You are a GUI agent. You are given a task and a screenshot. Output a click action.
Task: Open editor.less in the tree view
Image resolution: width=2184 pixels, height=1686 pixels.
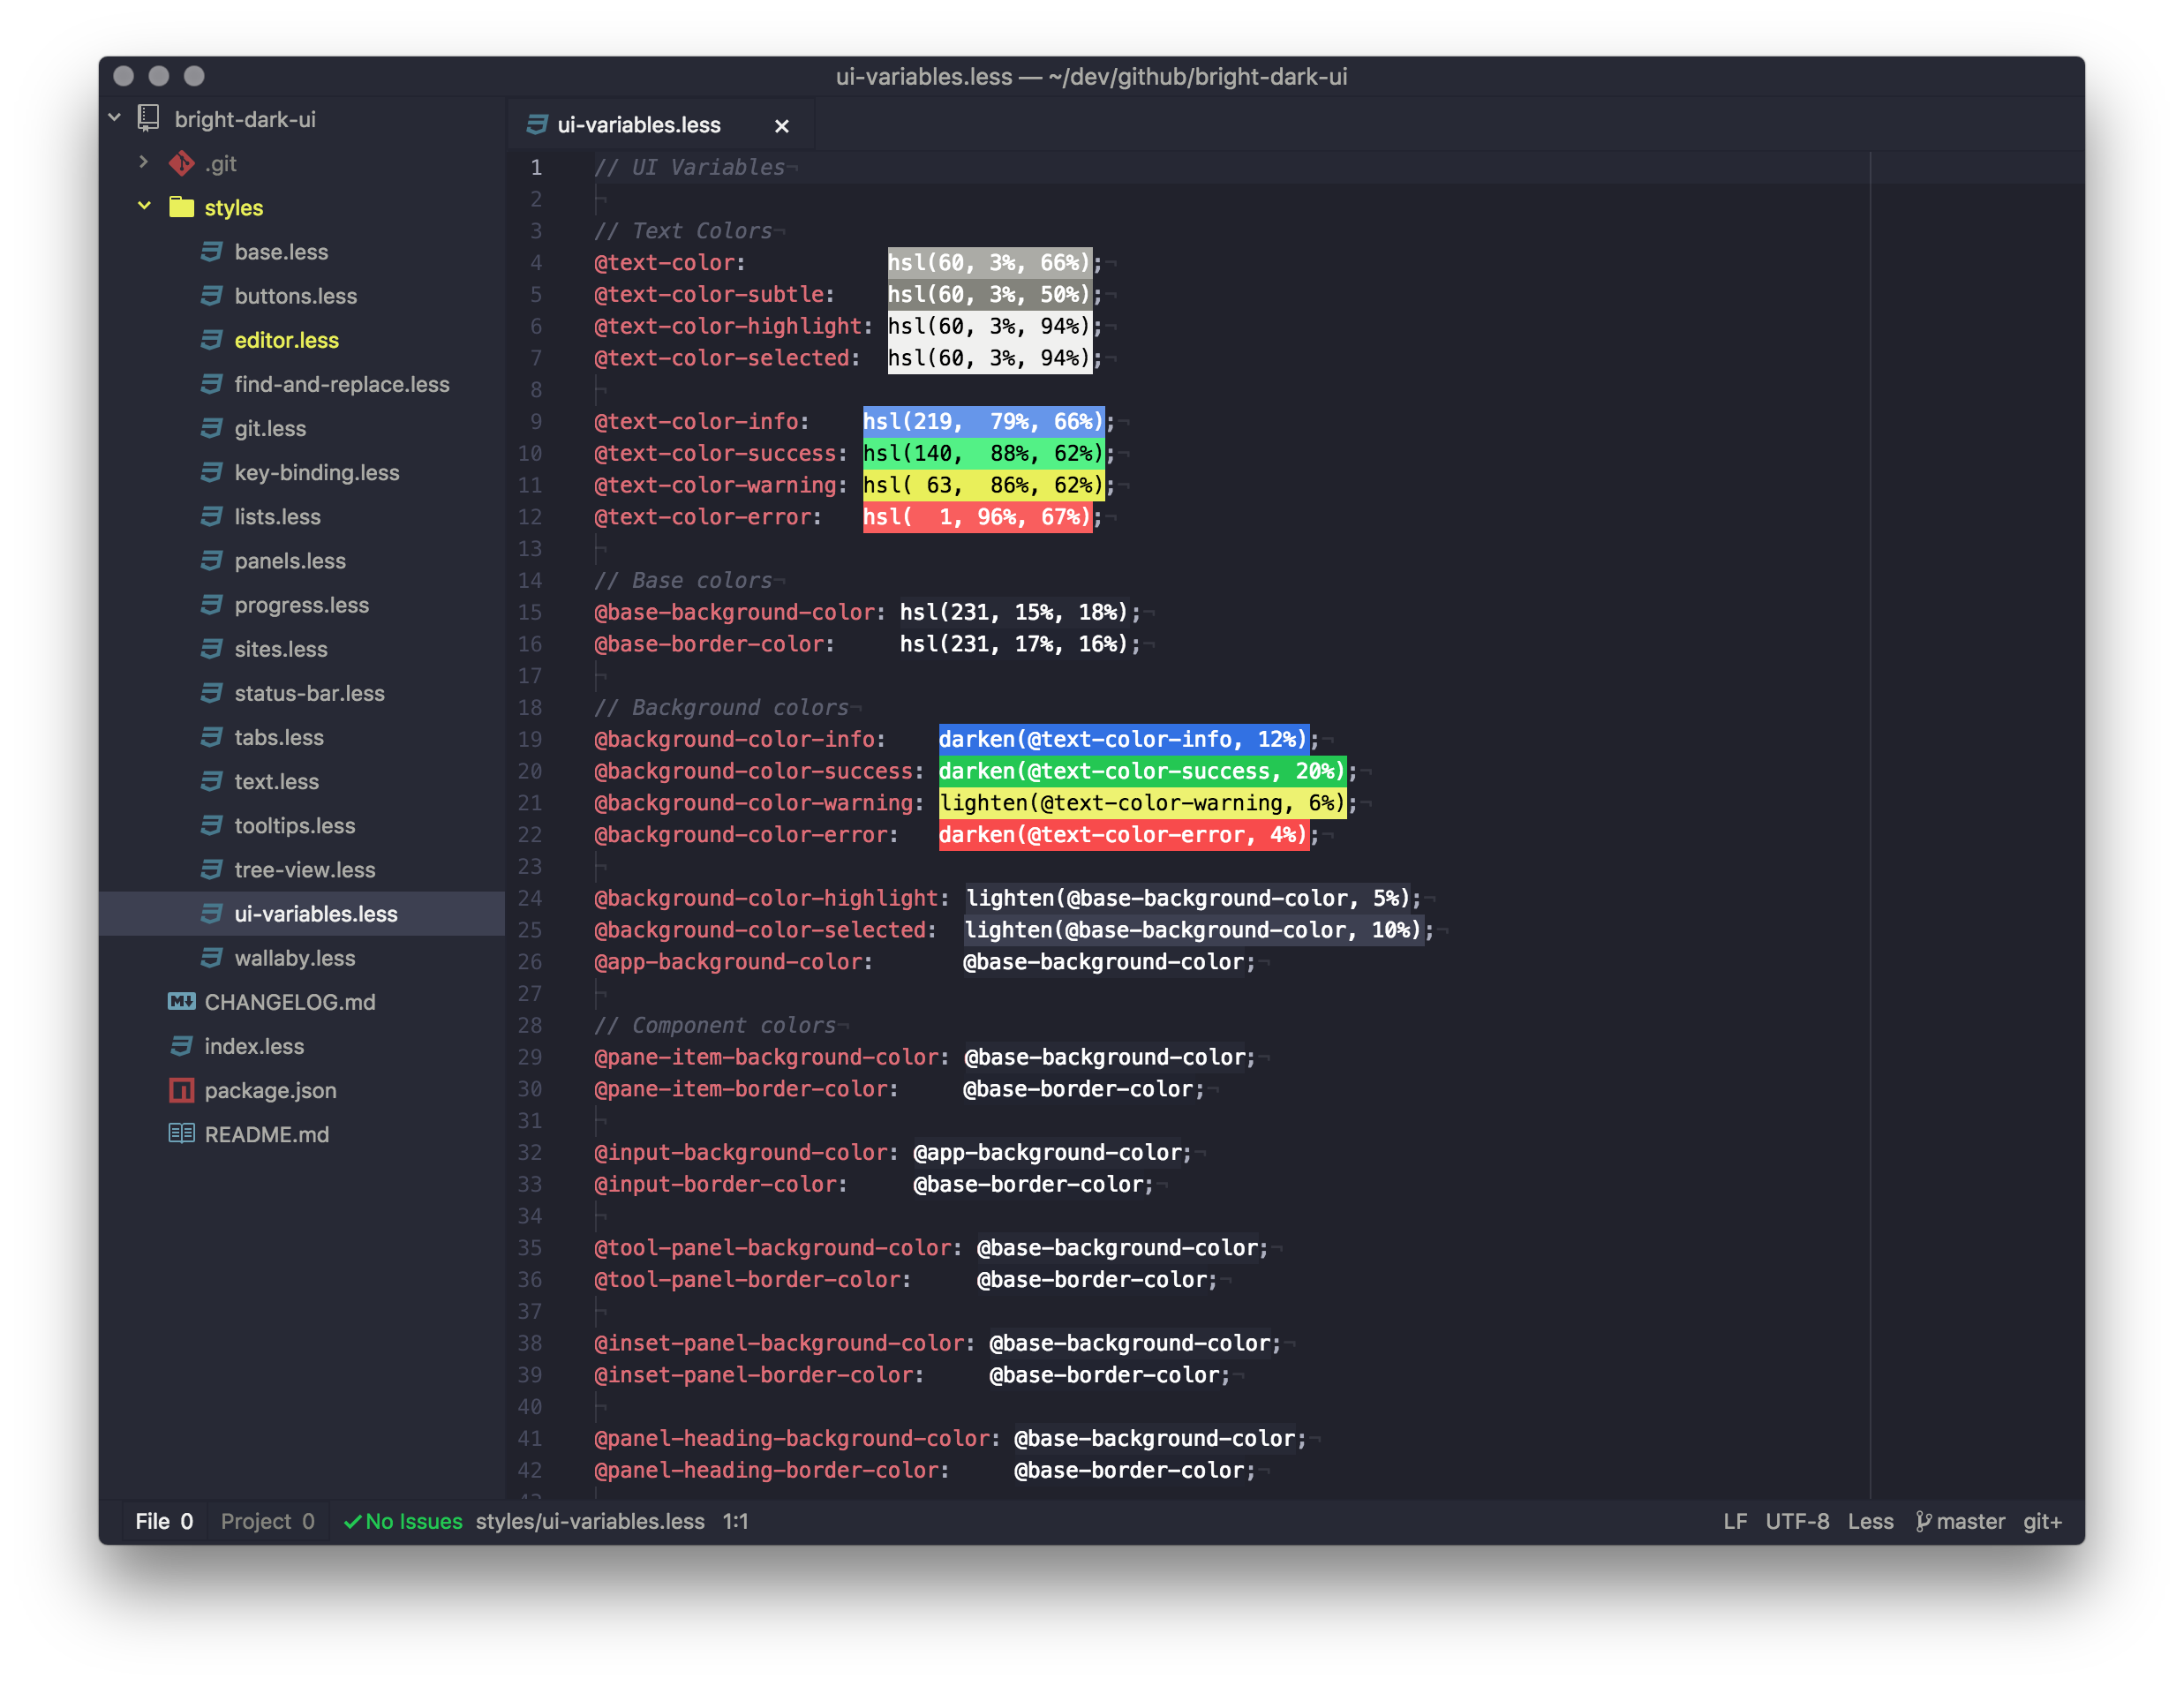click(286, 340)
